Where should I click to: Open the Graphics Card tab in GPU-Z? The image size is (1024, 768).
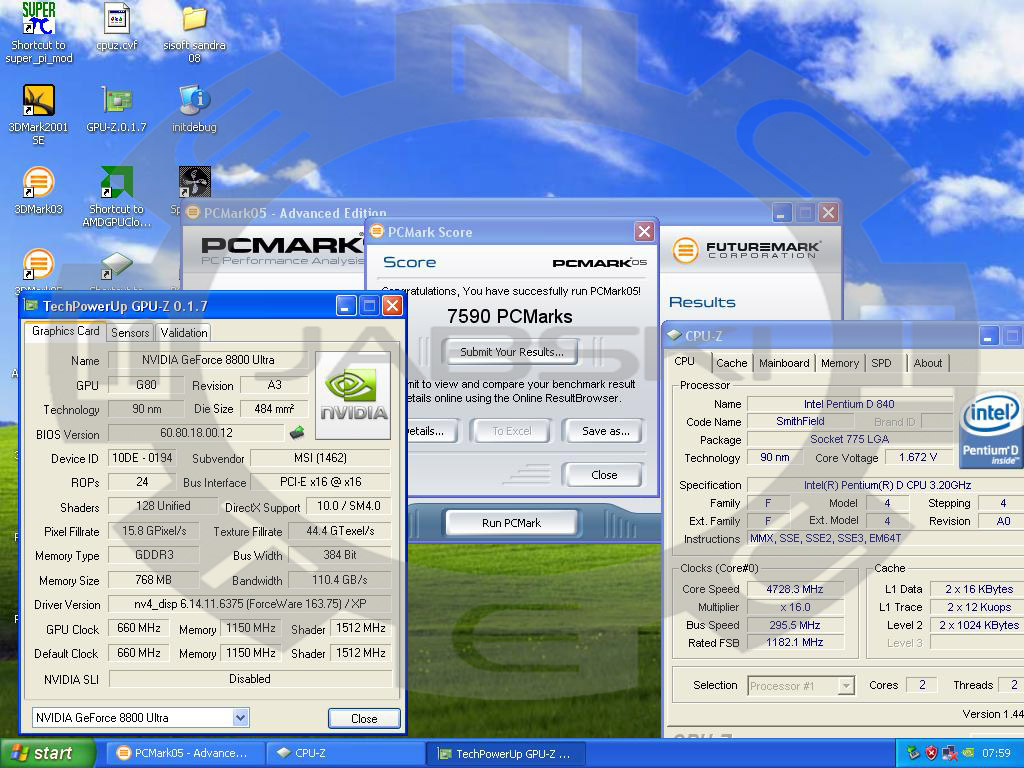[x=65, y=331]
